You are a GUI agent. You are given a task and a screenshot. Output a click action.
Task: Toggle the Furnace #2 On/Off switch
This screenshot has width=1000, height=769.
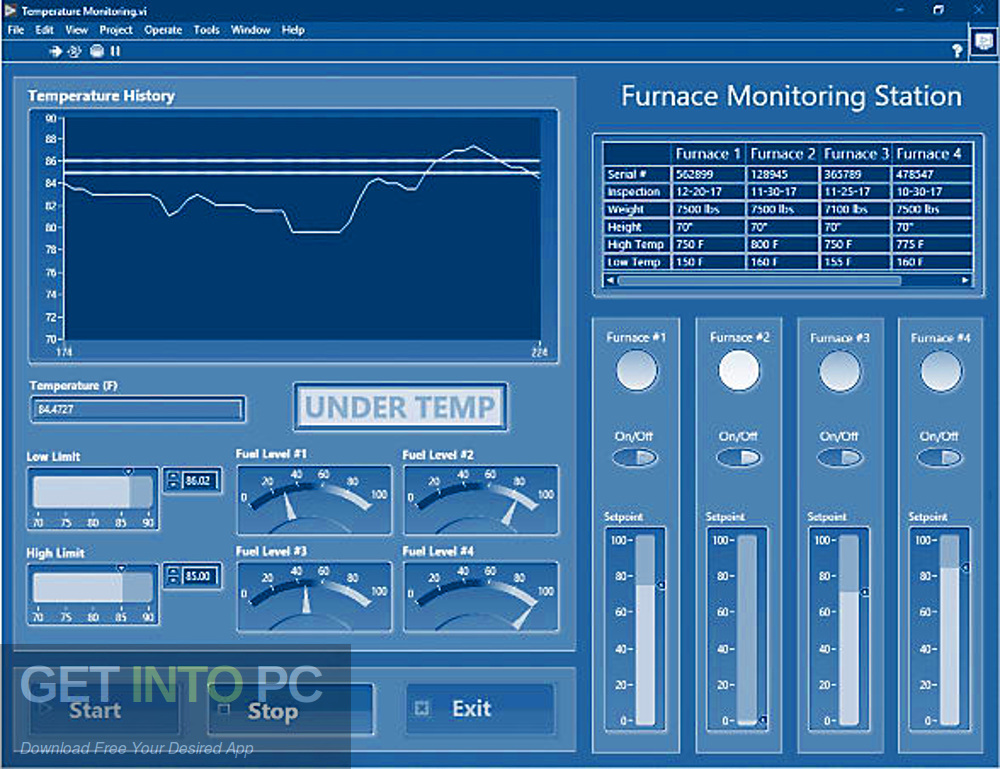[739, 457]
